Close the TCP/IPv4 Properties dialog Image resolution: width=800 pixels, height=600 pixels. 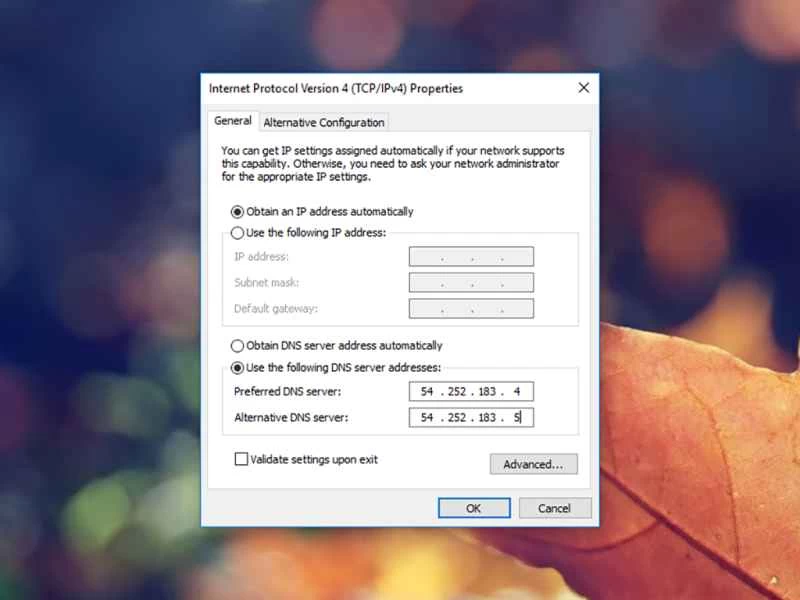(583, 88)
